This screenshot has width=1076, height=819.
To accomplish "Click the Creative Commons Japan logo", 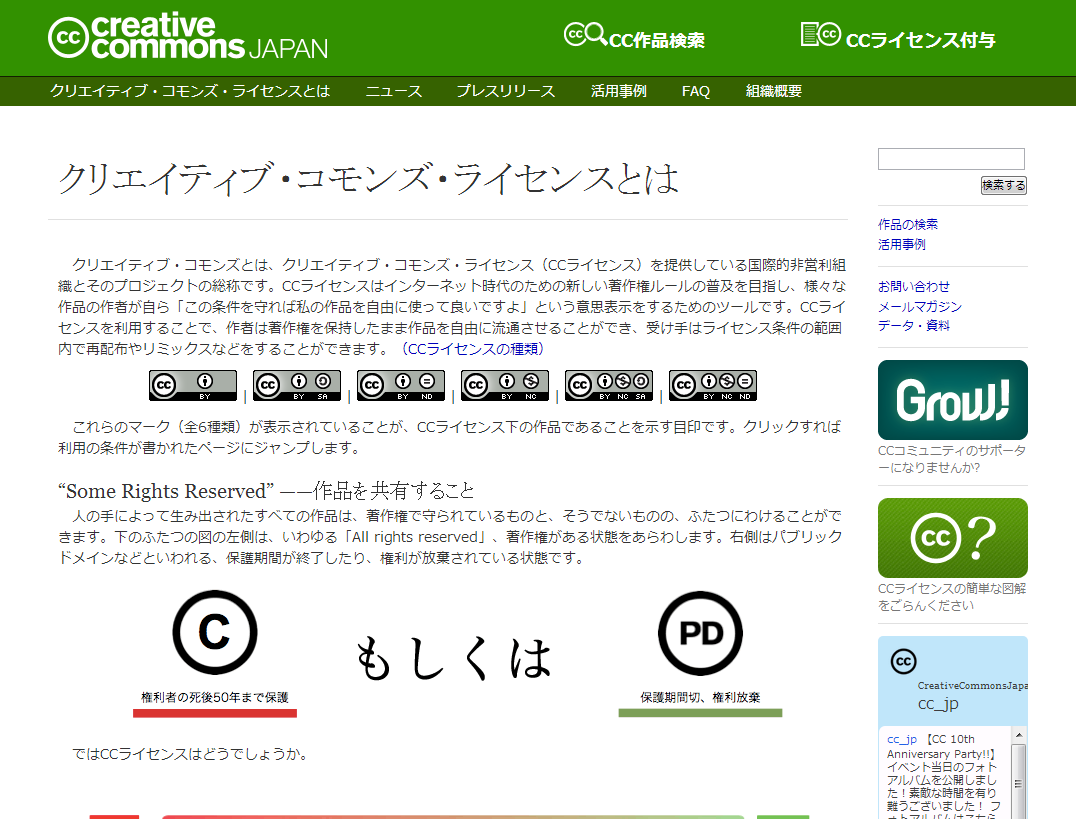I will (x=187, y=36).
